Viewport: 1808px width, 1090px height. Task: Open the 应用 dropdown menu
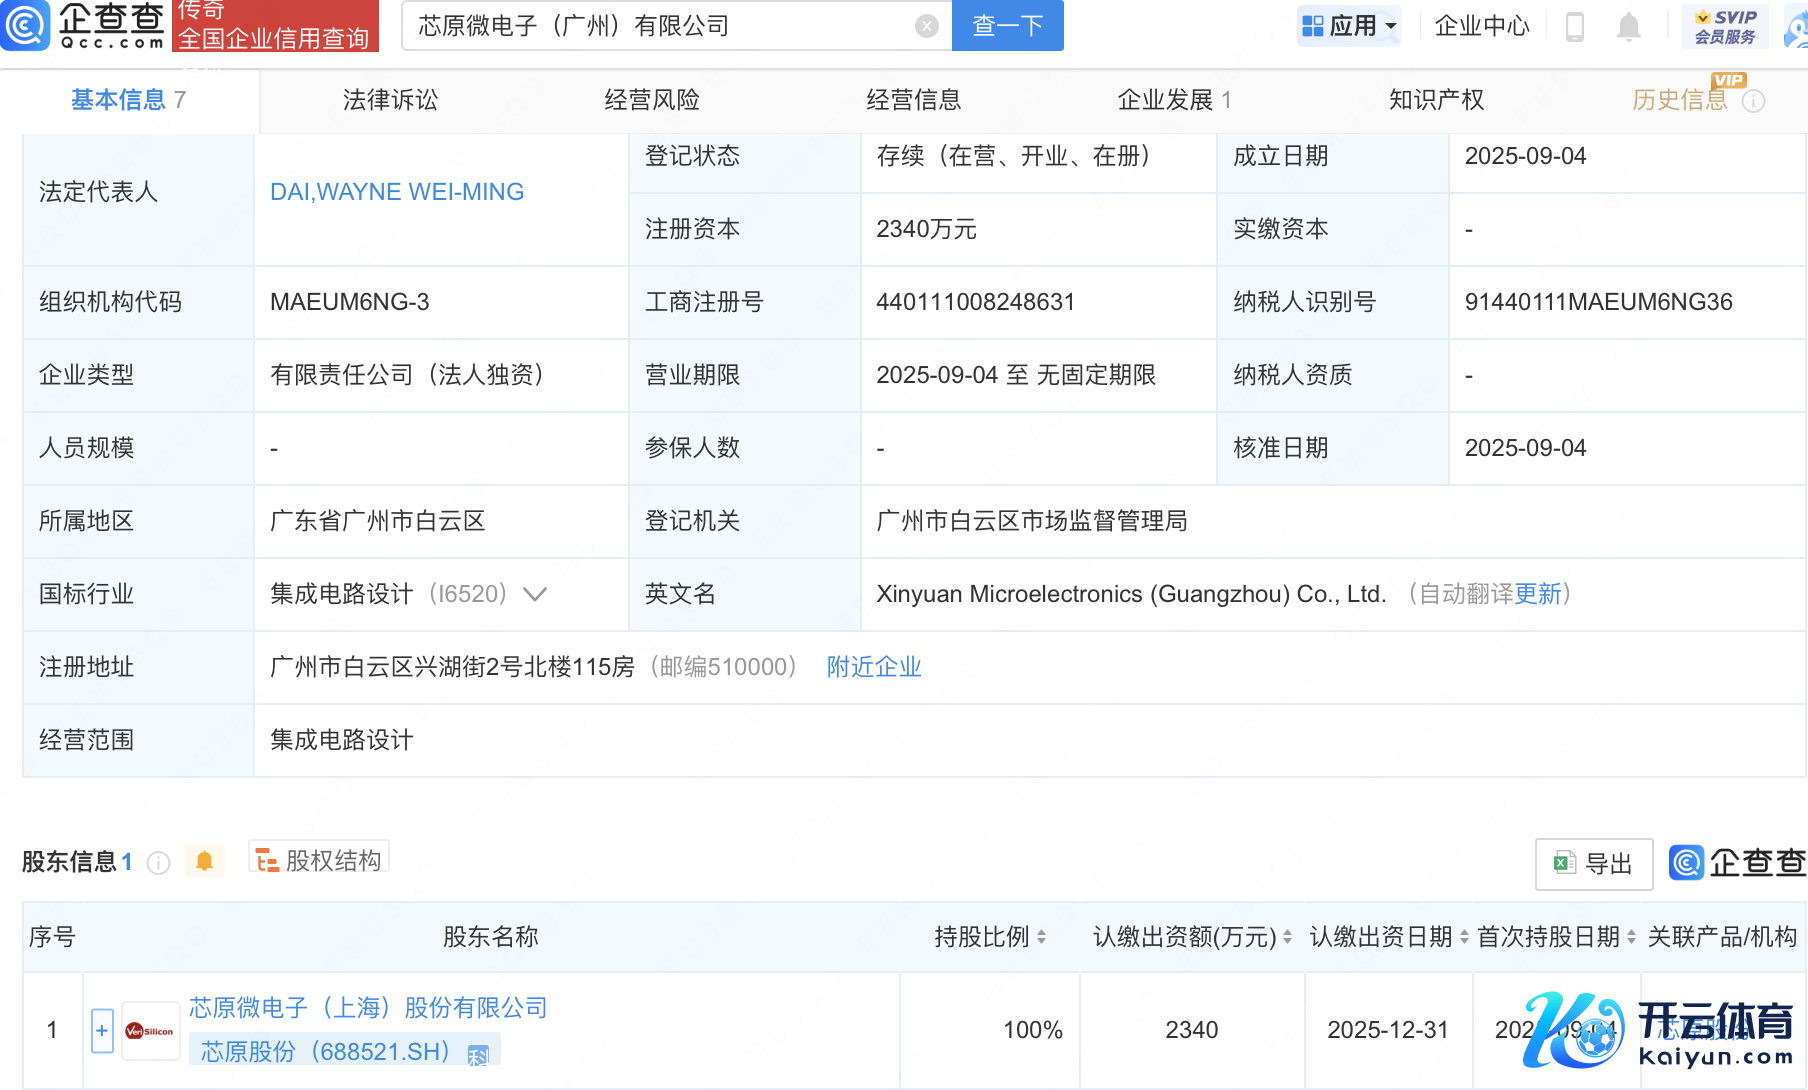1350,26
